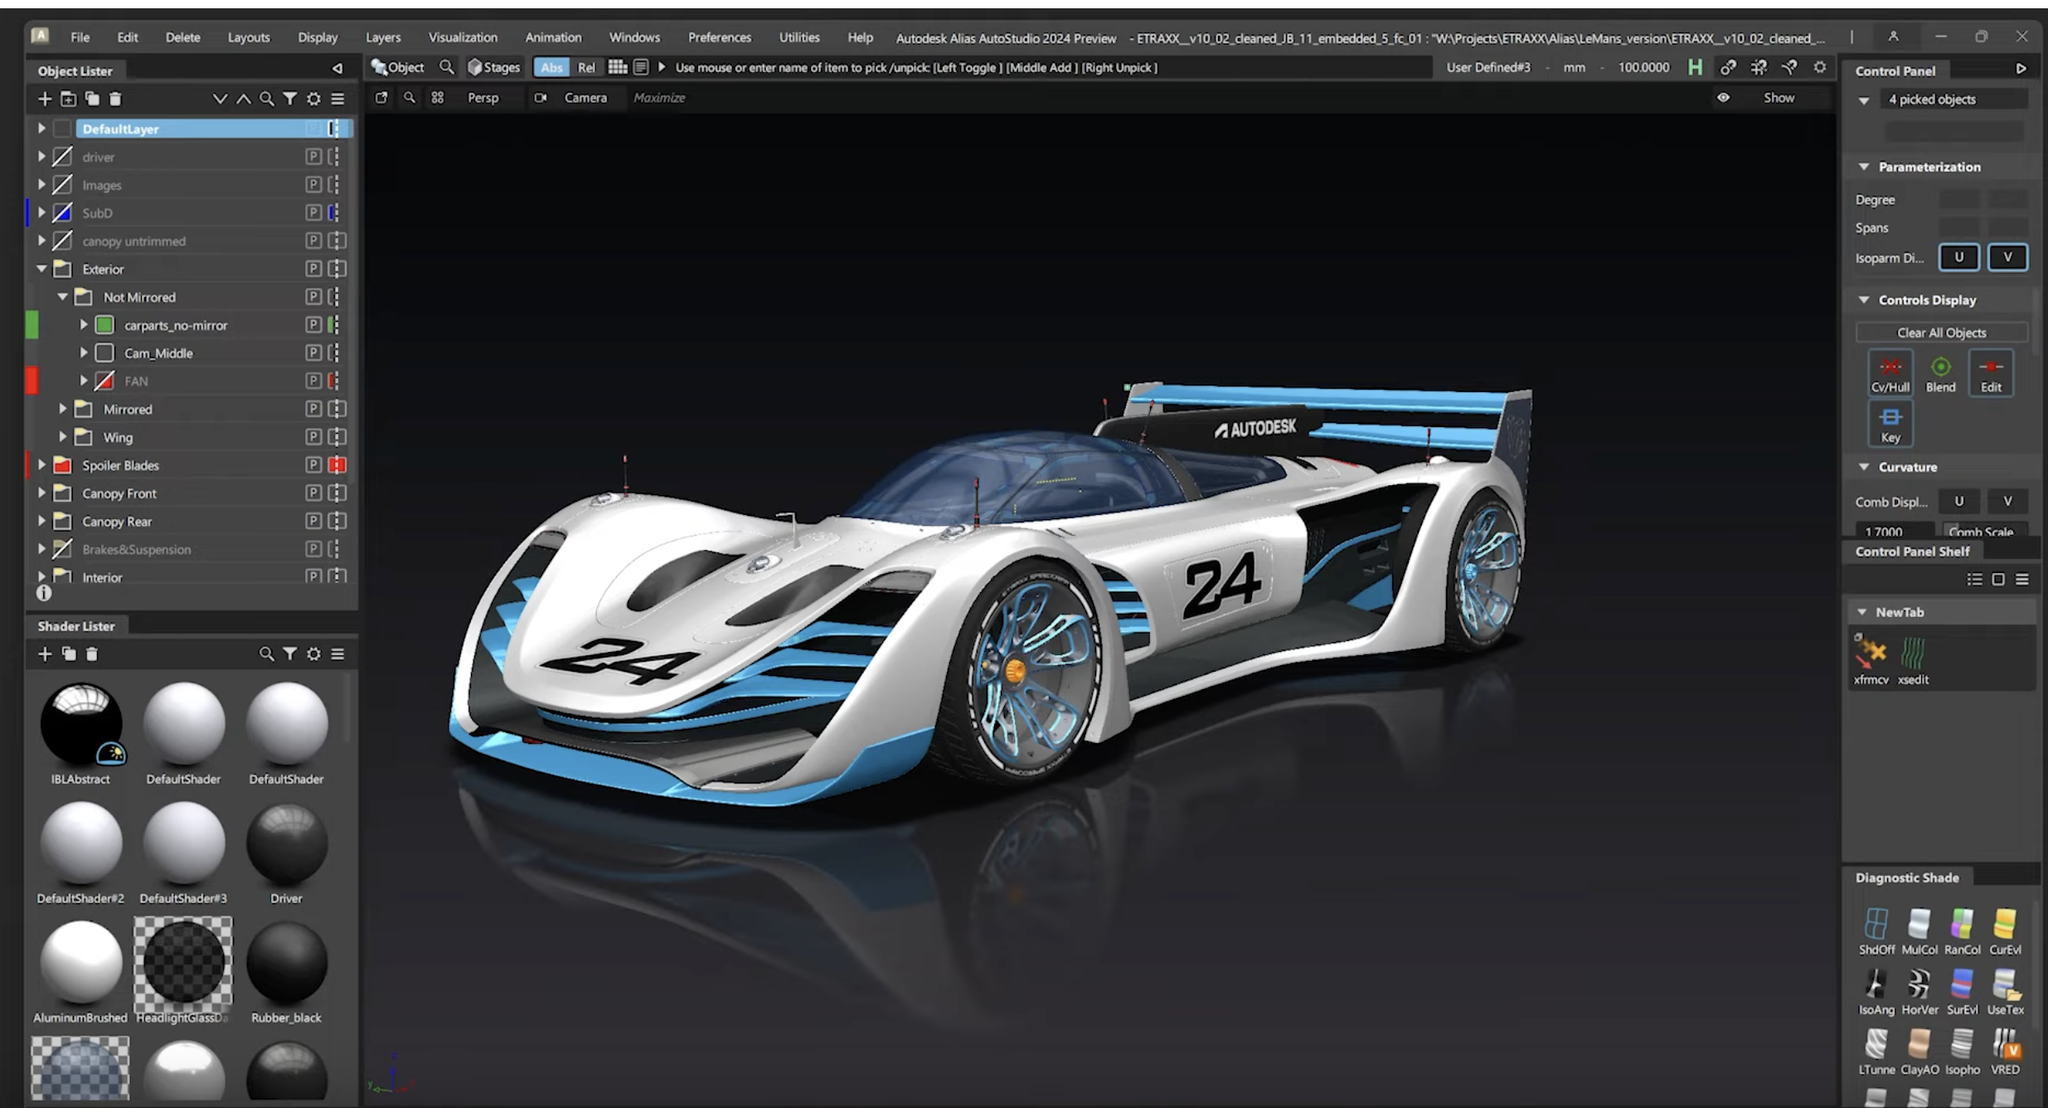The image size is (2048, 1108).
Task: Switch coordinate mode to Rel
Action: coord(587,67)
